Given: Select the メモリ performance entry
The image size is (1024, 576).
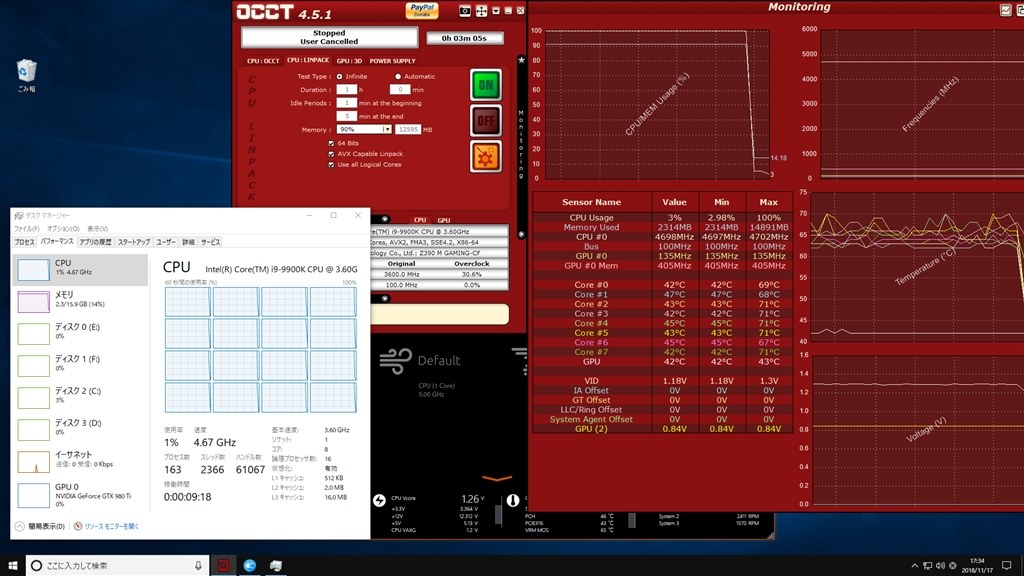Looking at the screenshot, I should tap(80, 300).
